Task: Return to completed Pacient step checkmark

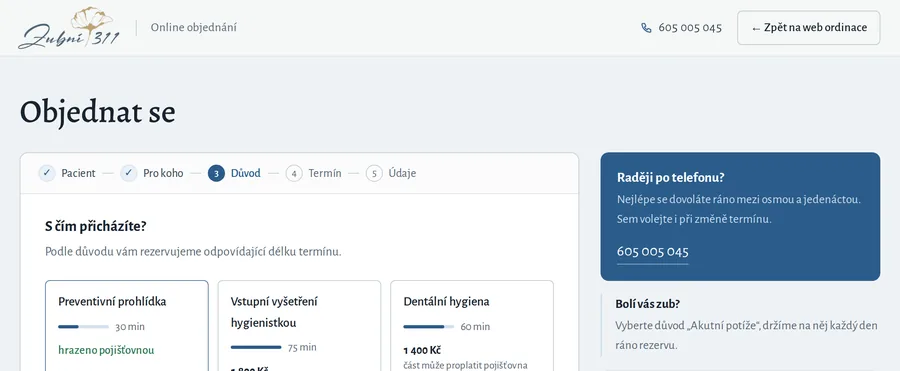Action: point(47,173)
